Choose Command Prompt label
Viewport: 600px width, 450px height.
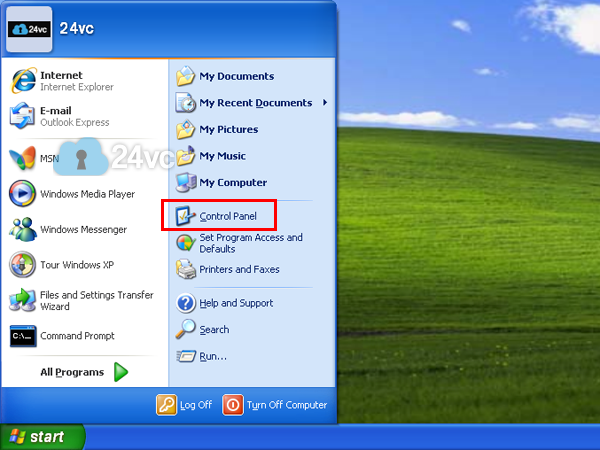click(77, 336)
